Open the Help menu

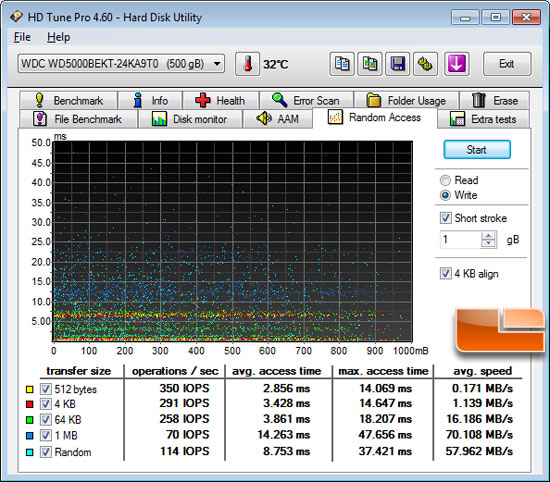coord(59,37)
